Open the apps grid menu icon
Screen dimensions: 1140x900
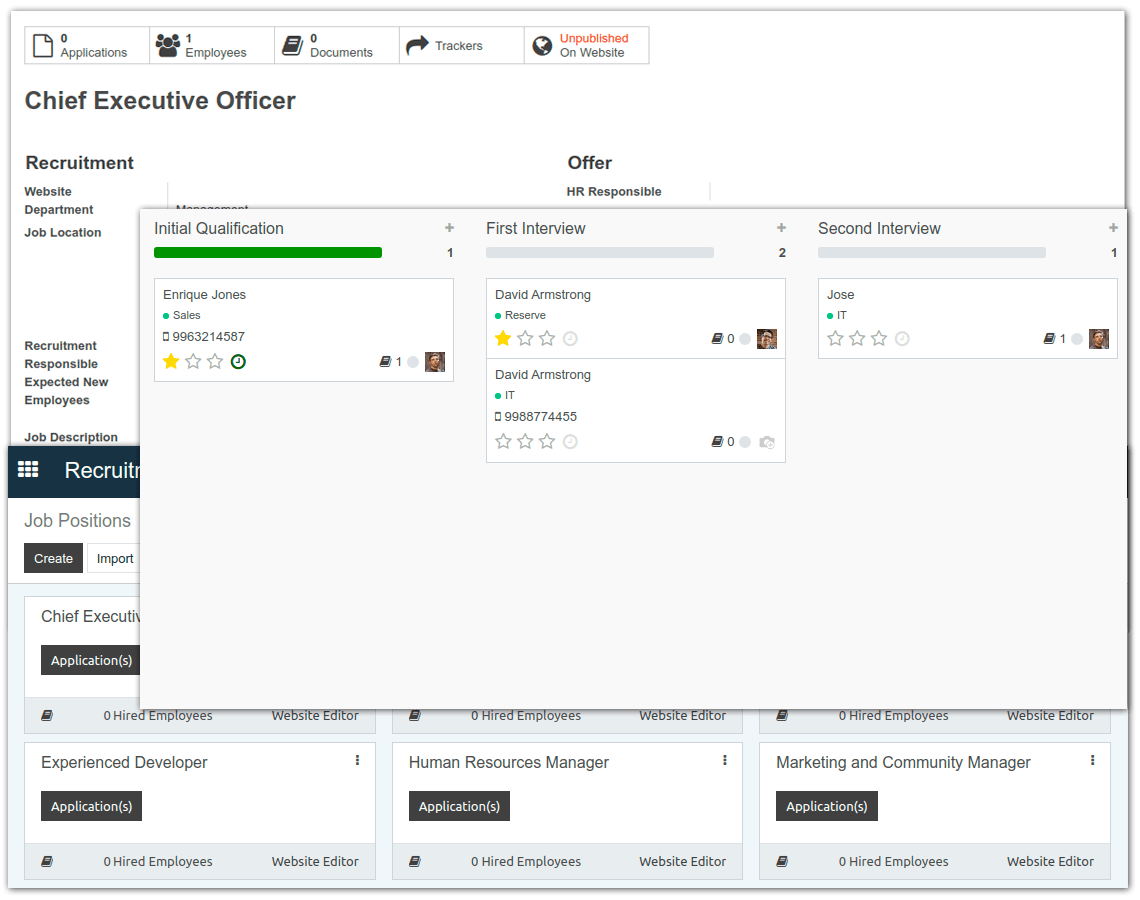coord(28,469)
